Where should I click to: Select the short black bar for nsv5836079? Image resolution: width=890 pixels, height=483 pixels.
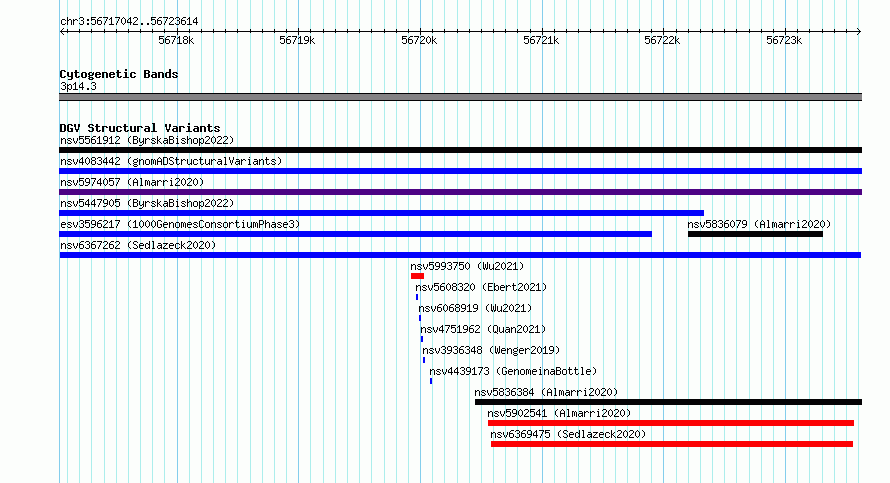(x=755, y=234)
